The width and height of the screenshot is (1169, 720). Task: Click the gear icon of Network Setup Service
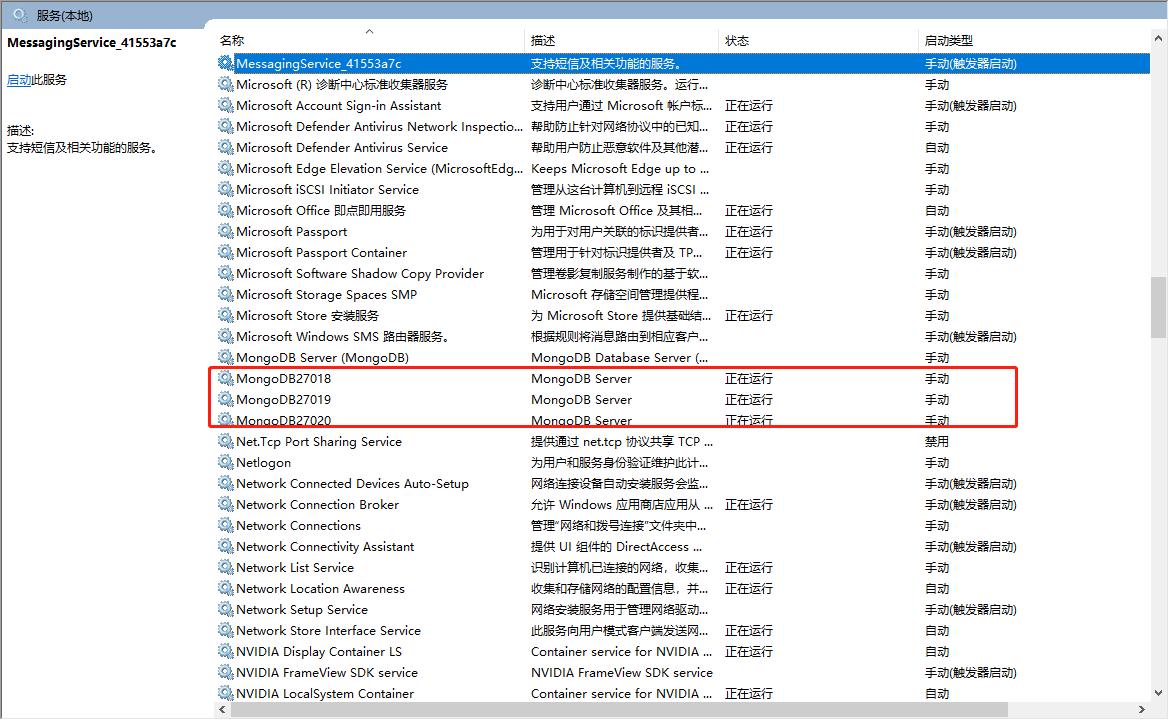tap(226, 609)
